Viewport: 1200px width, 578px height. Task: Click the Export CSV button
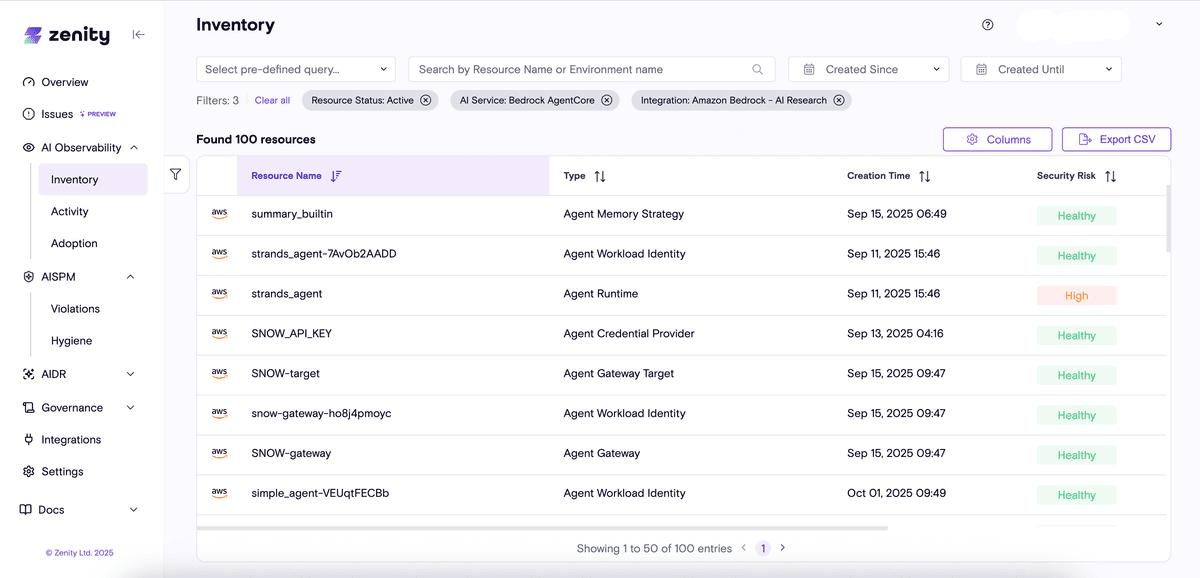coord(1116,140)
